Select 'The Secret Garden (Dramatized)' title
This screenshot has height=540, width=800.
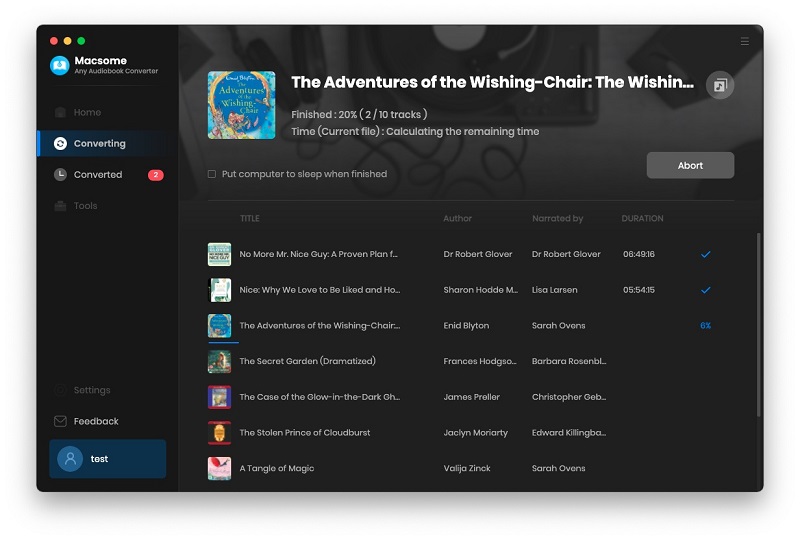308,361
